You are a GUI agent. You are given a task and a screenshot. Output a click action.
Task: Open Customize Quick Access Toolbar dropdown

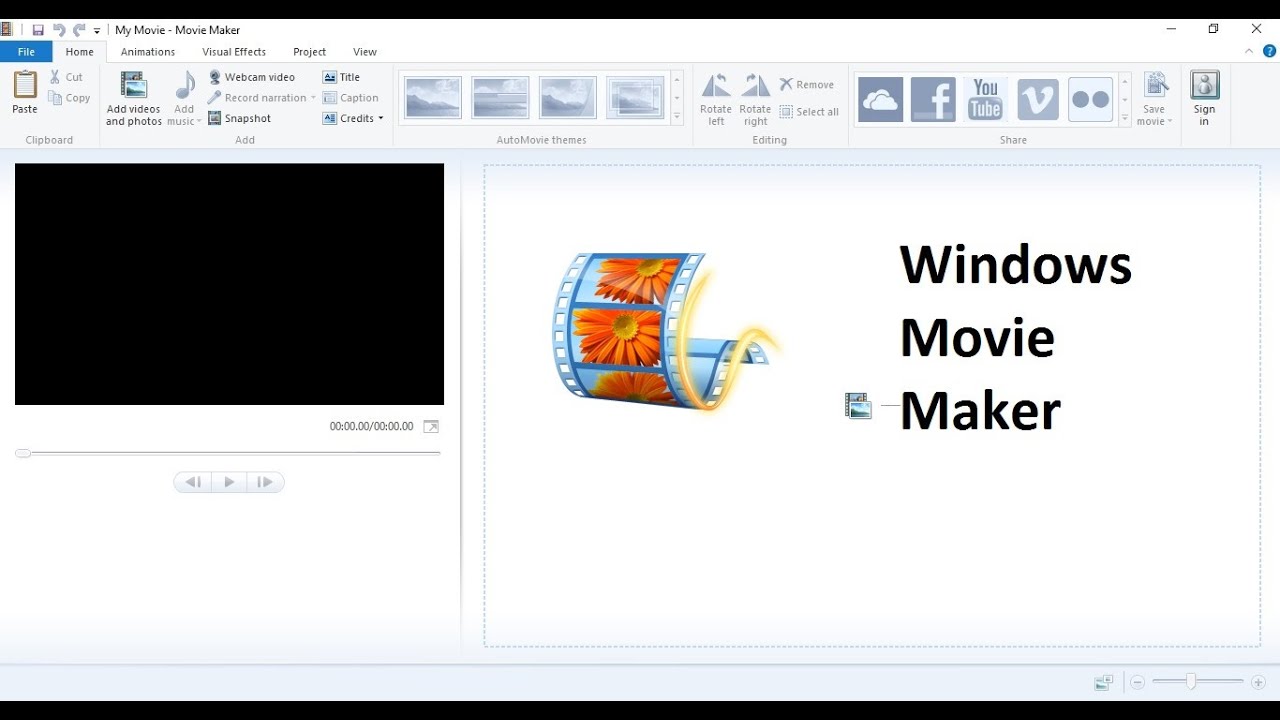97,31
